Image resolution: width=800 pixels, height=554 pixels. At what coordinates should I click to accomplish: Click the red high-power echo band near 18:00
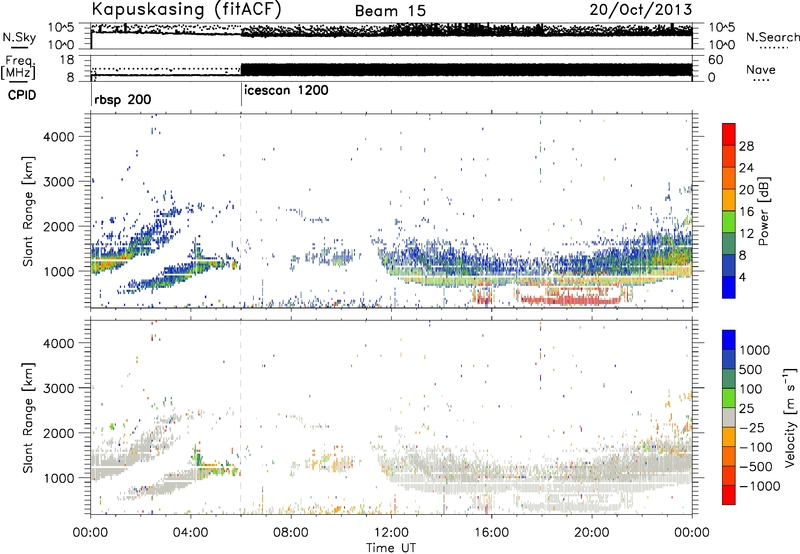pos(569,300)
